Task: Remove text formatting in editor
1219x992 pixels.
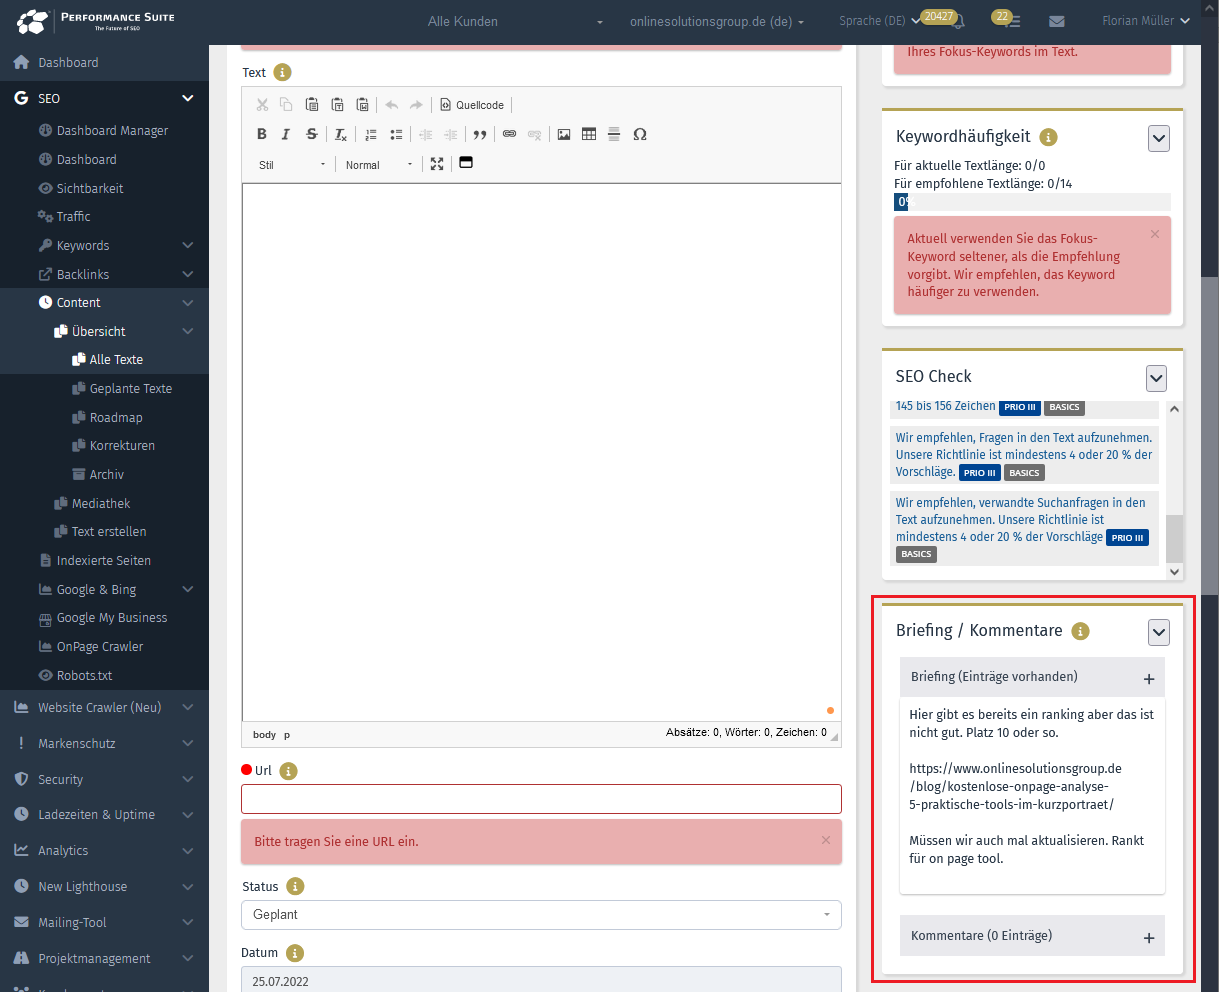Action: pos(340,134)
